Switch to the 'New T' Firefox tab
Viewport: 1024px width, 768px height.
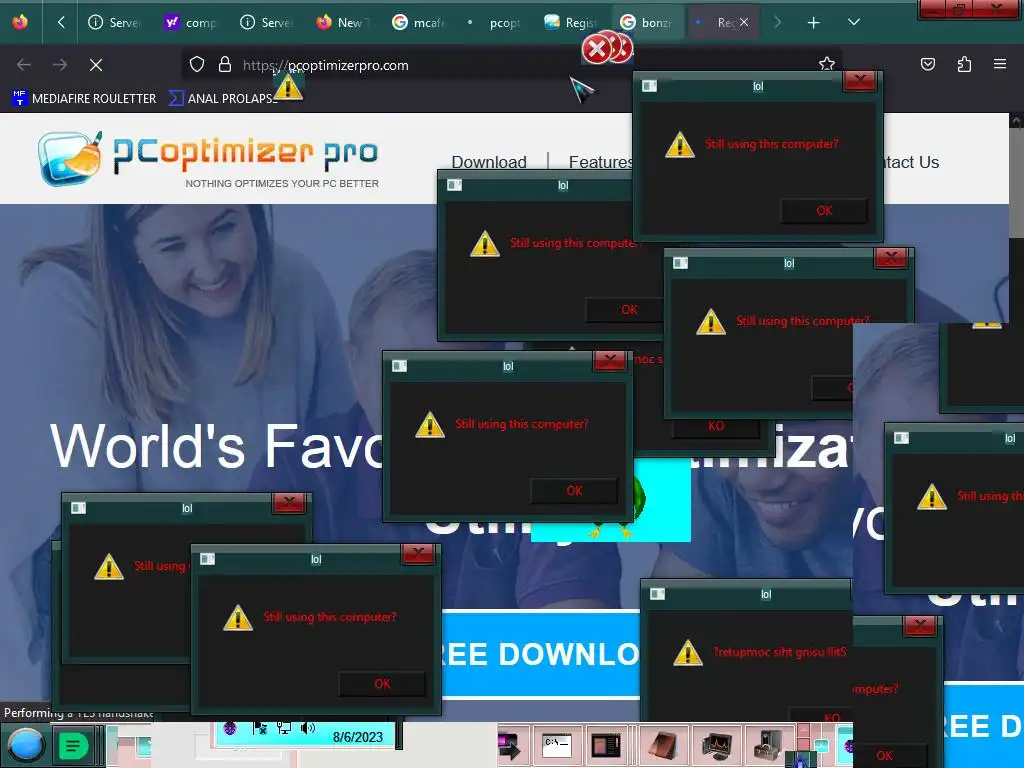click(342, 23)
